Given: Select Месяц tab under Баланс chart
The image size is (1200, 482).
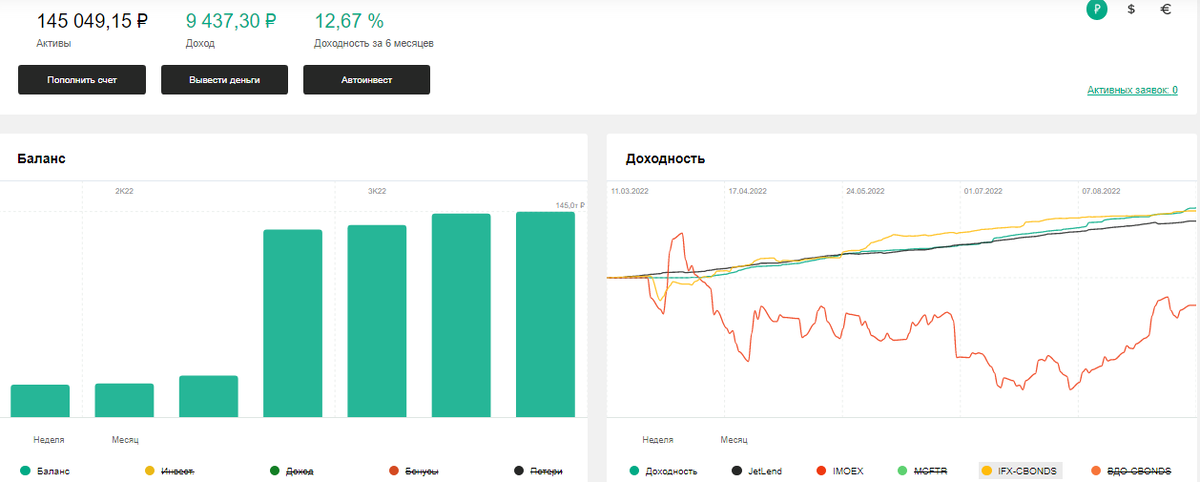Looking at the screenshot, I should [x=125, y=439].
